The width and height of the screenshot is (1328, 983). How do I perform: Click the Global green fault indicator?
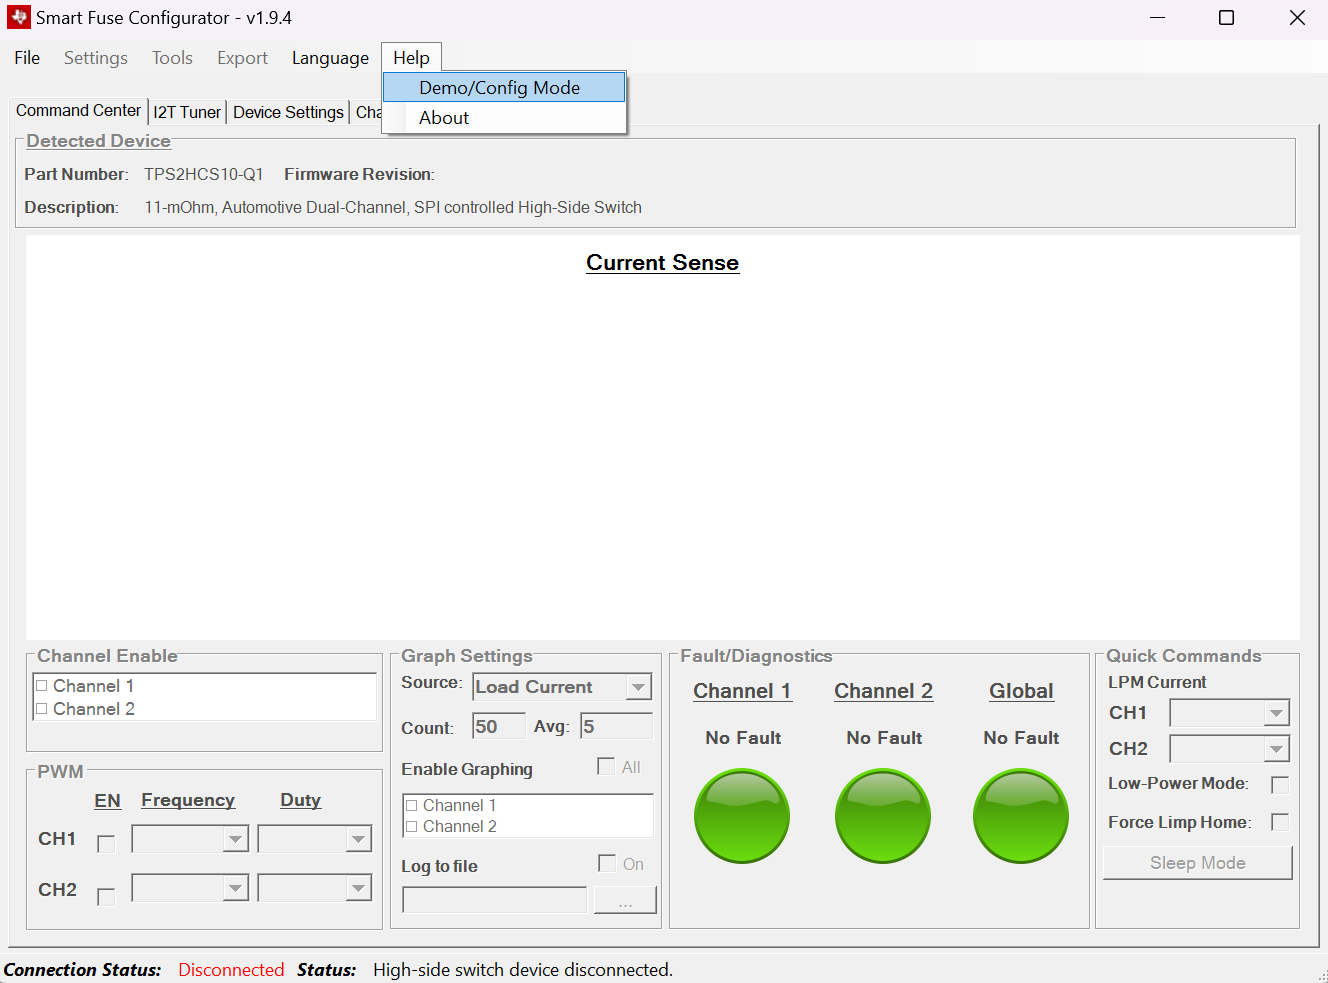pyautogui.click(x=1021, y=815)
